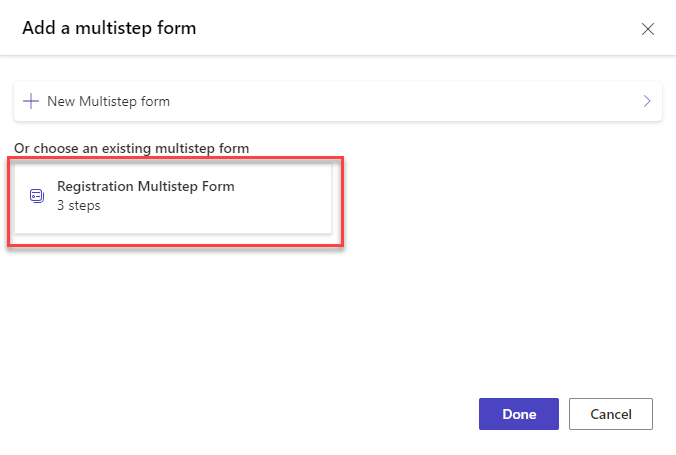
Task: Close the Add a multistep form dialog
Action: (x=647, y=29)
